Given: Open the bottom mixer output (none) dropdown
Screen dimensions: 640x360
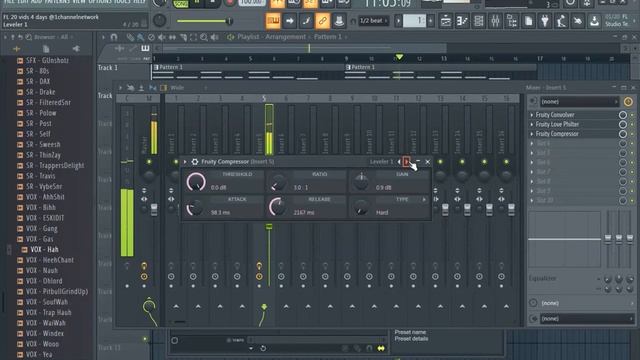Looking at the screenshot, I should (587, 319).
